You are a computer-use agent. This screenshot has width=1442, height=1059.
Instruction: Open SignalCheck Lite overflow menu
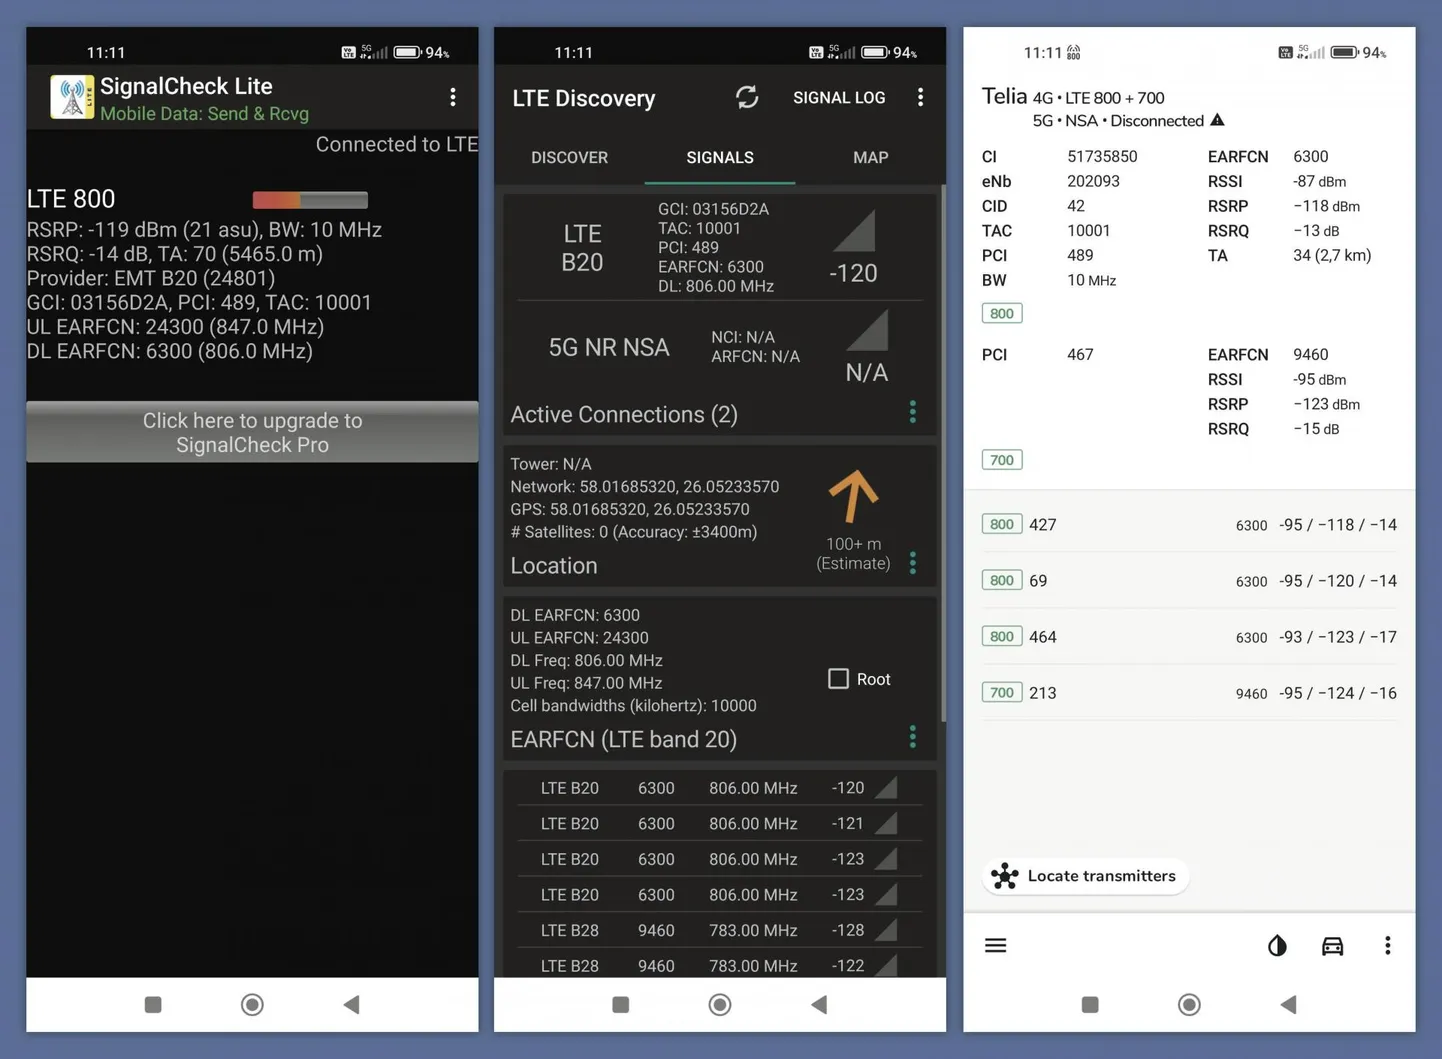click(453, 97)
